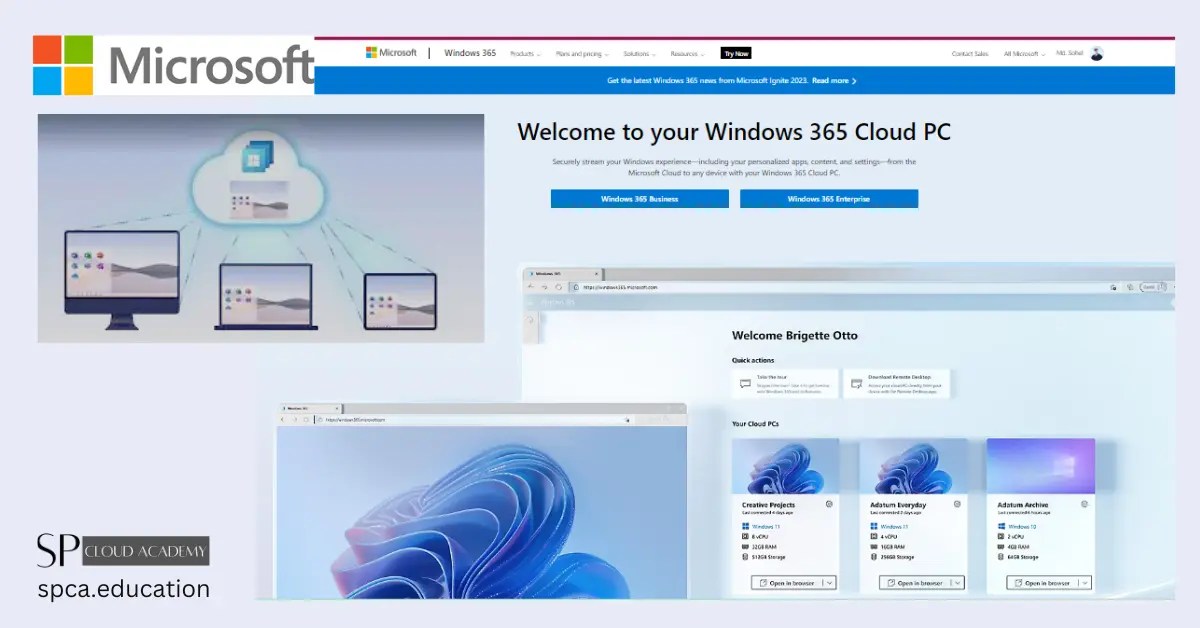Click the back arrow in the Brigette Otto browser
Screen dimensions: 1200x628
tap(531, 287)
